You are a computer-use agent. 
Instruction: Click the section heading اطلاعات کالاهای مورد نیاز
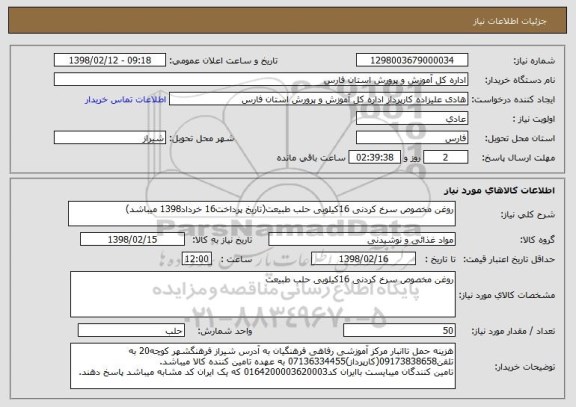pyautogui.click(x=499, y=190)
